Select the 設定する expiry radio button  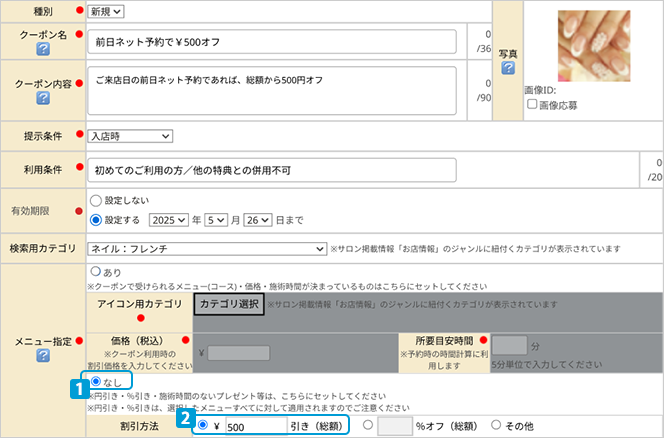pos(97,219)
